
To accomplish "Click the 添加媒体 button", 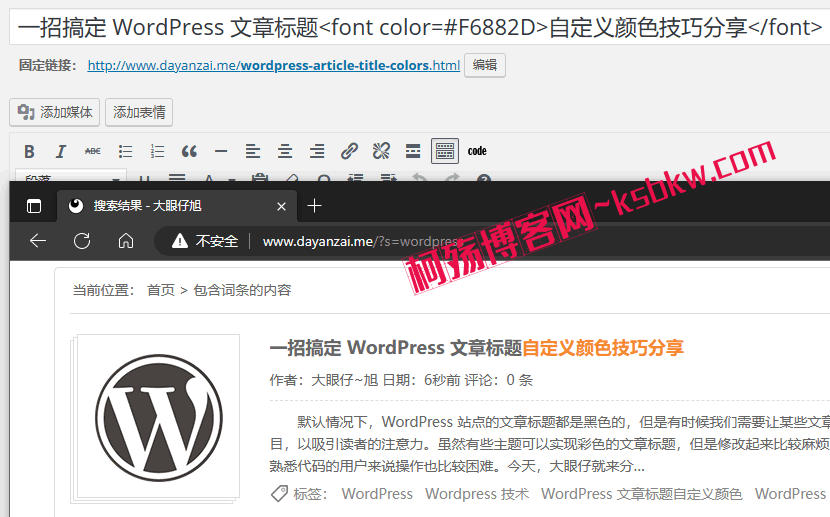I will pyautogui.click(x=55, y=112).
